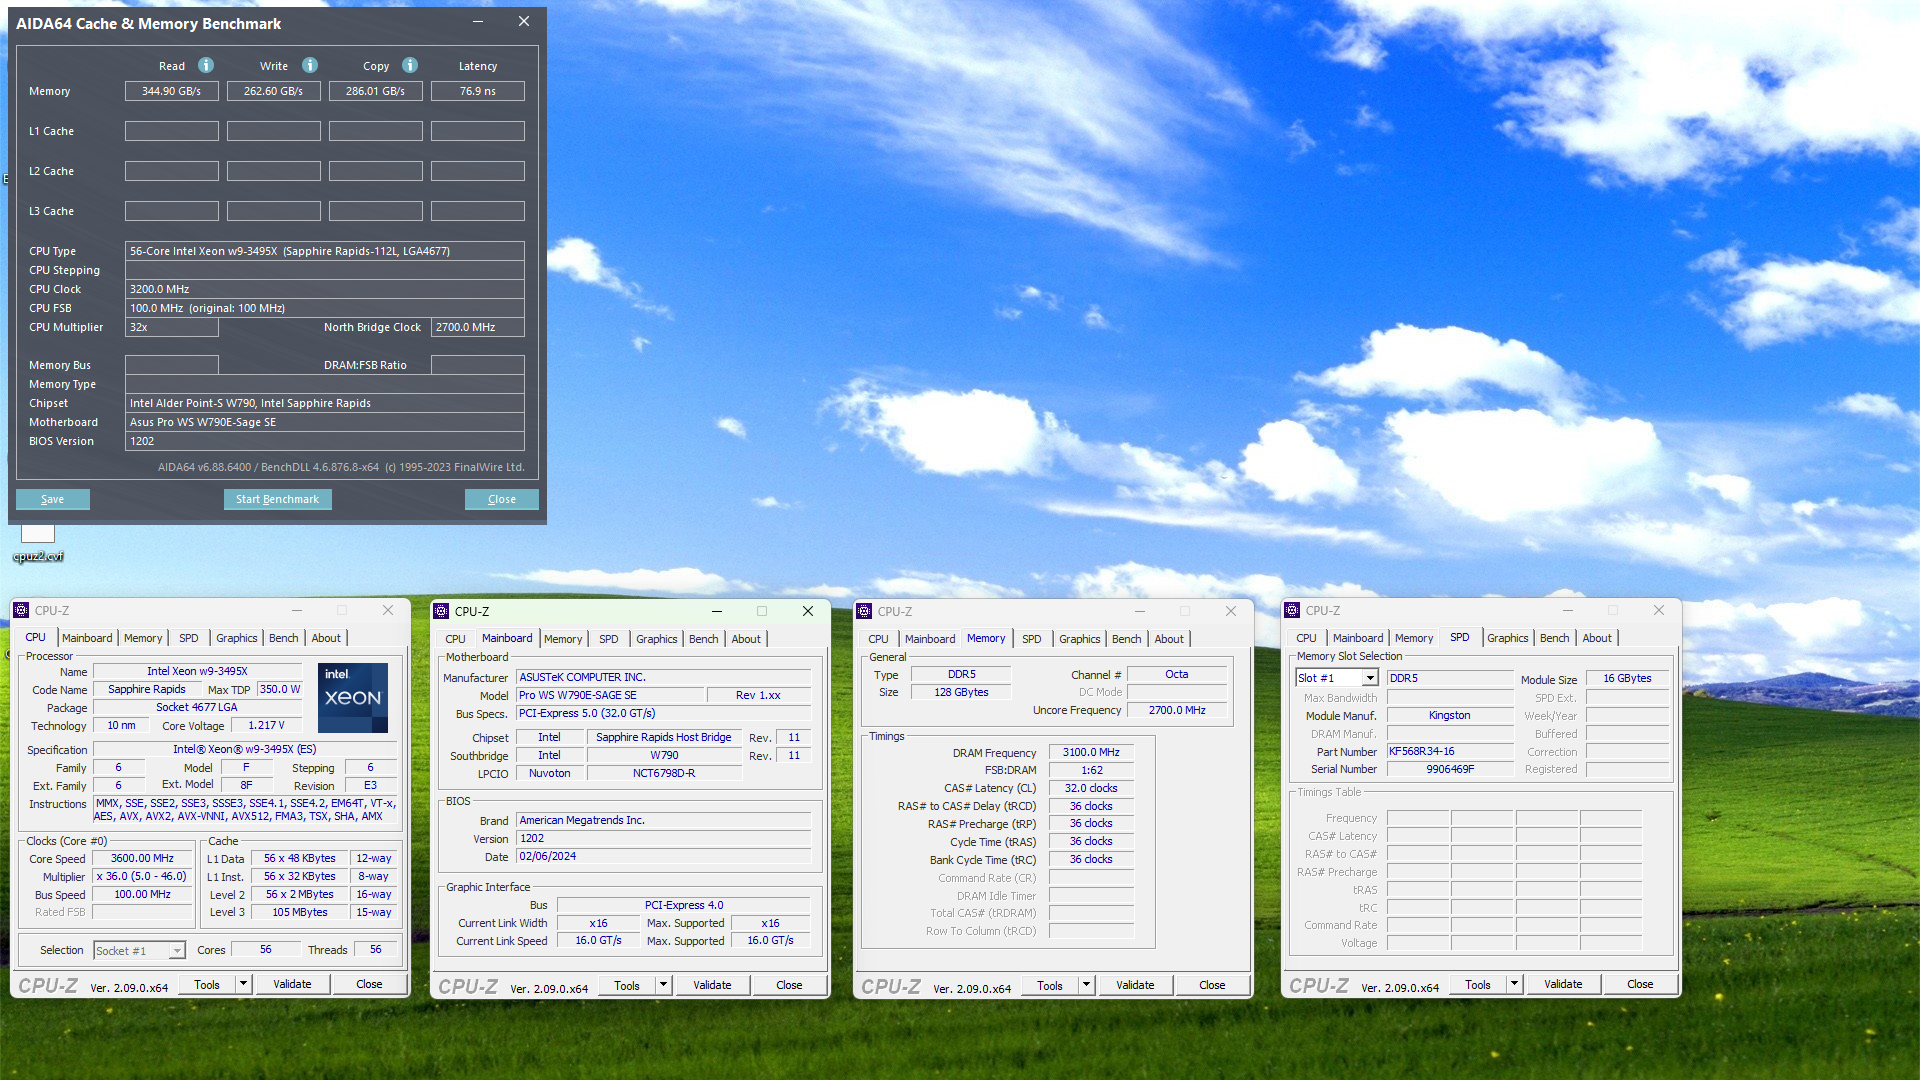
Task: Click DRAM Frequency 3100.0 MHz value
Action: tap(1091, 753)
